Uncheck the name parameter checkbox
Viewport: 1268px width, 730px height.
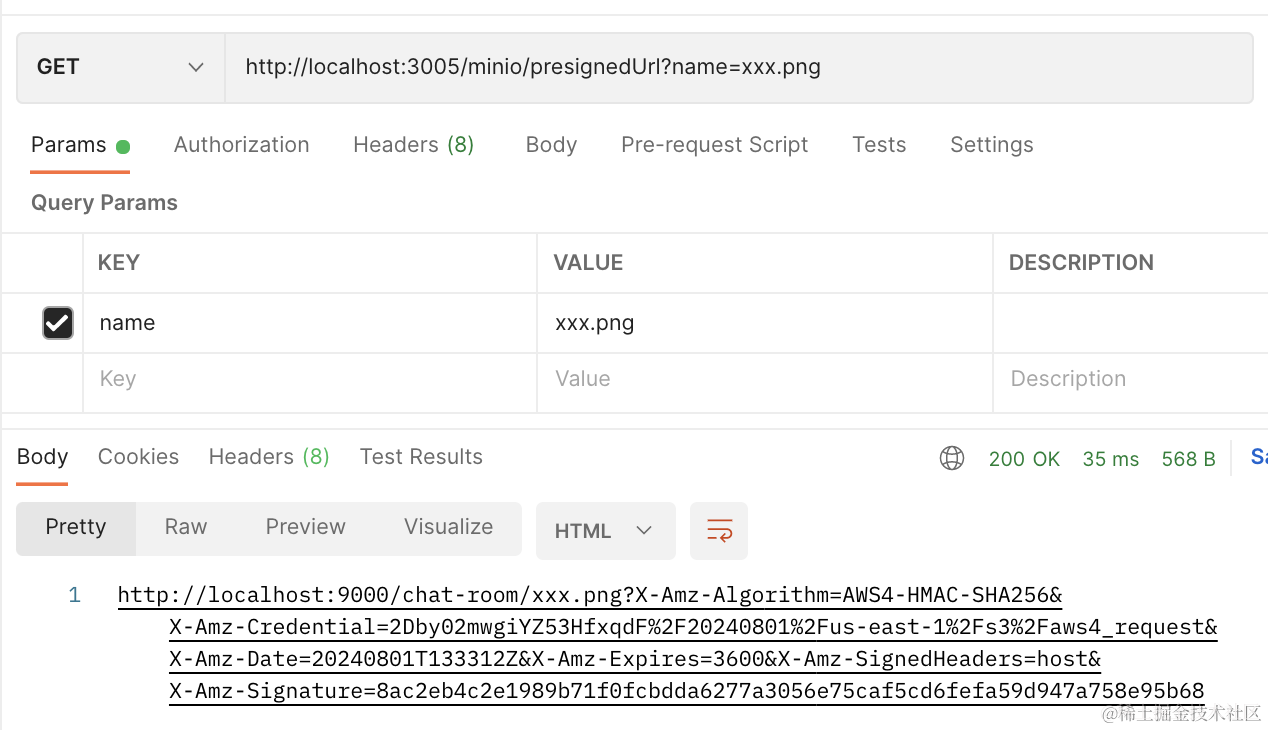58,323
